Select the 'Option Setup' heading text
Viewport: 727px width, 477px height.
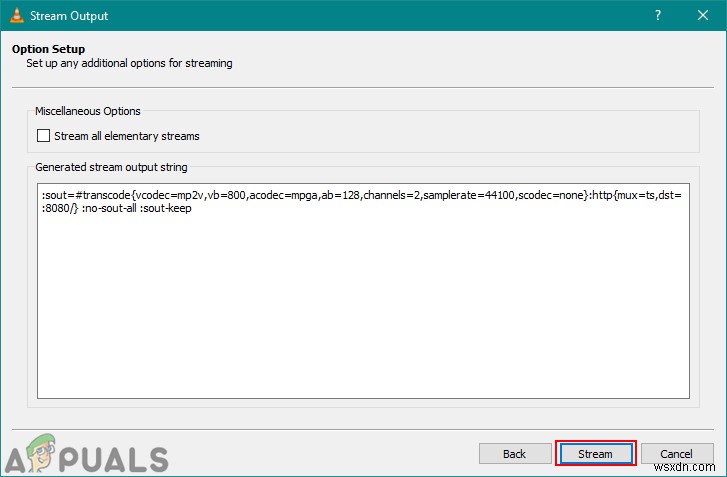click(49, 49)
